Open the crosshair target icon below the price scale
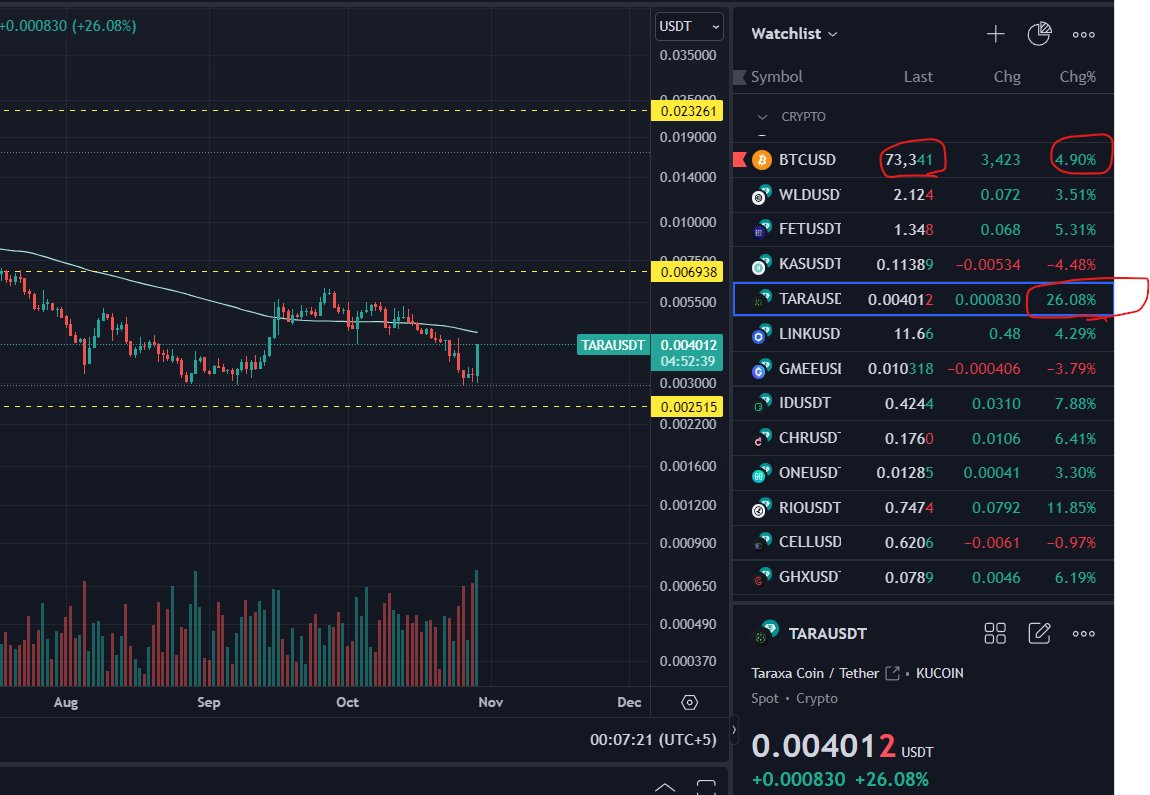Viewport: 1150px width, 795px height. pos(689,703)
